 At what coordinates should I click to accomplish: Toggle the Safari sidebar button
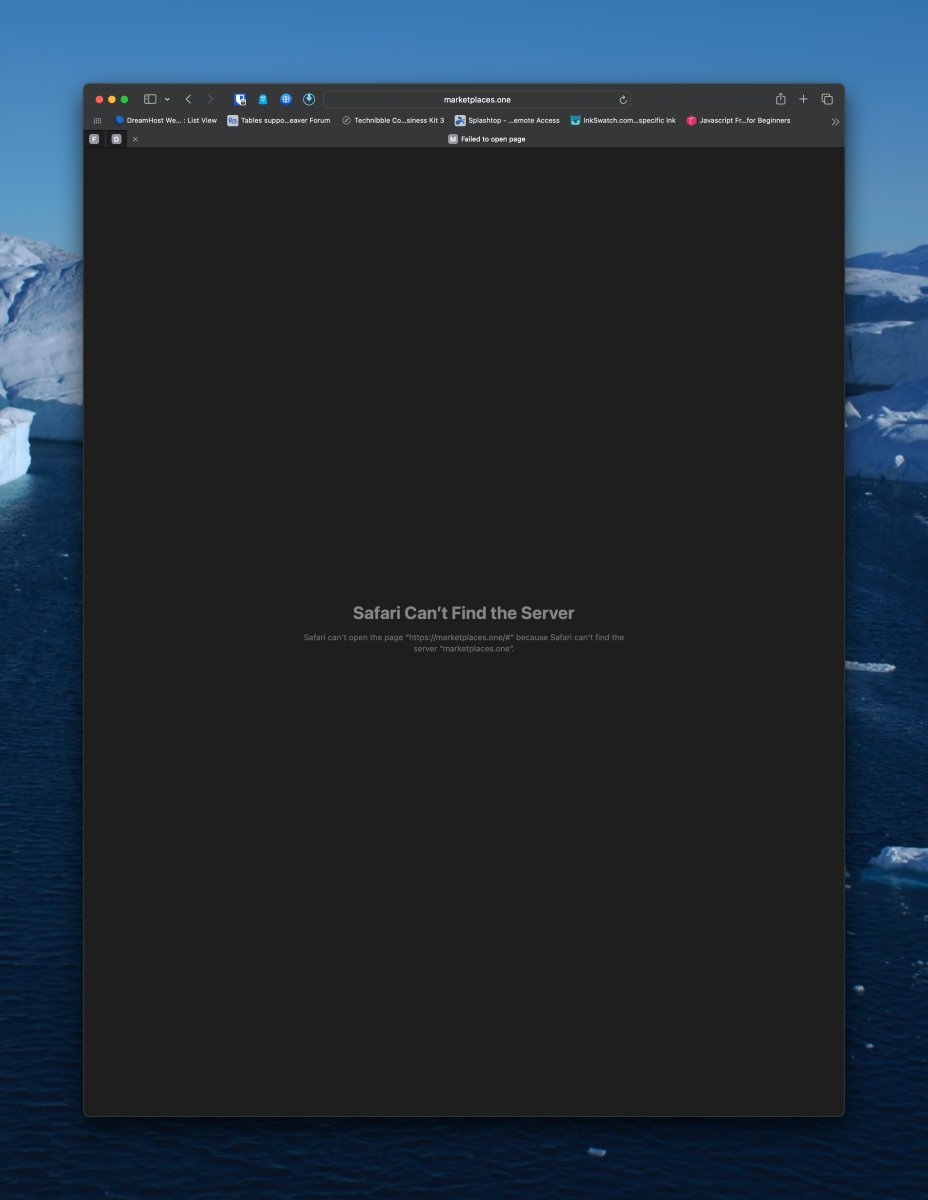point(150,99)
